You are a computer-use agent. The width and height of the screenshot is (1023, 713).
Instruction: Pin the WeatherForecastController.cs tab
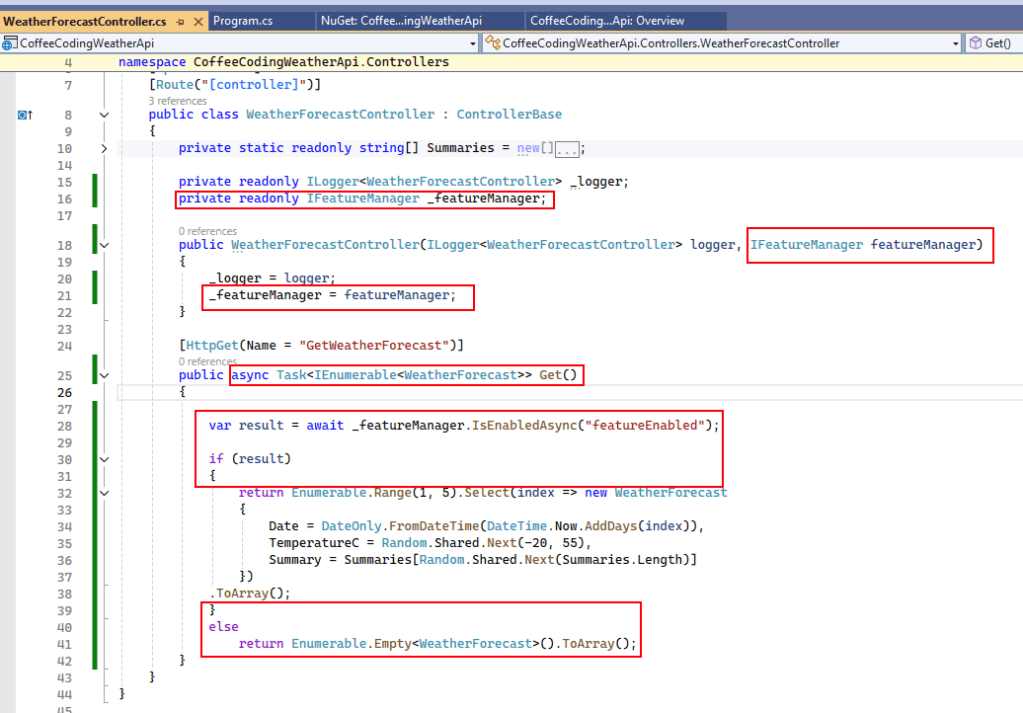(x=178, y=20)
